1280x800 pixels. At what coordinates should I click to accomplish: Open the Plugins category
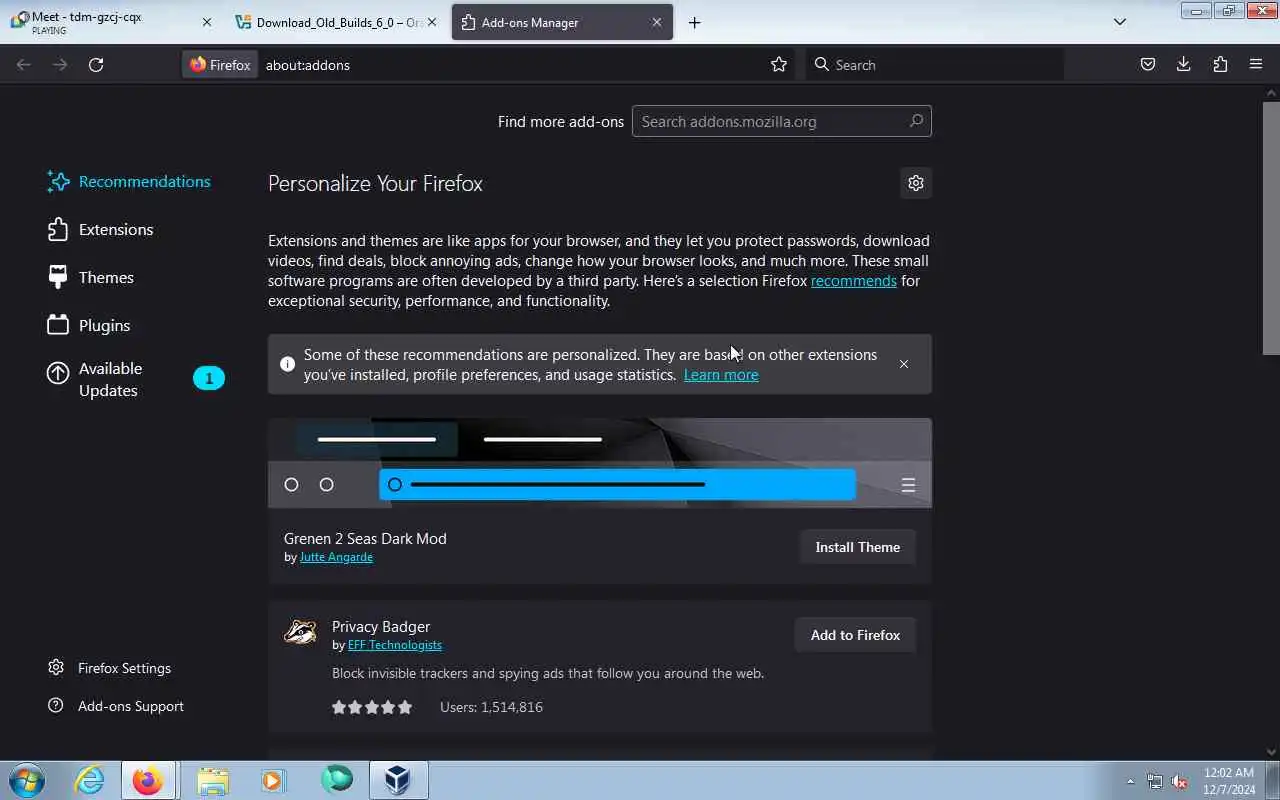[89, 325]
